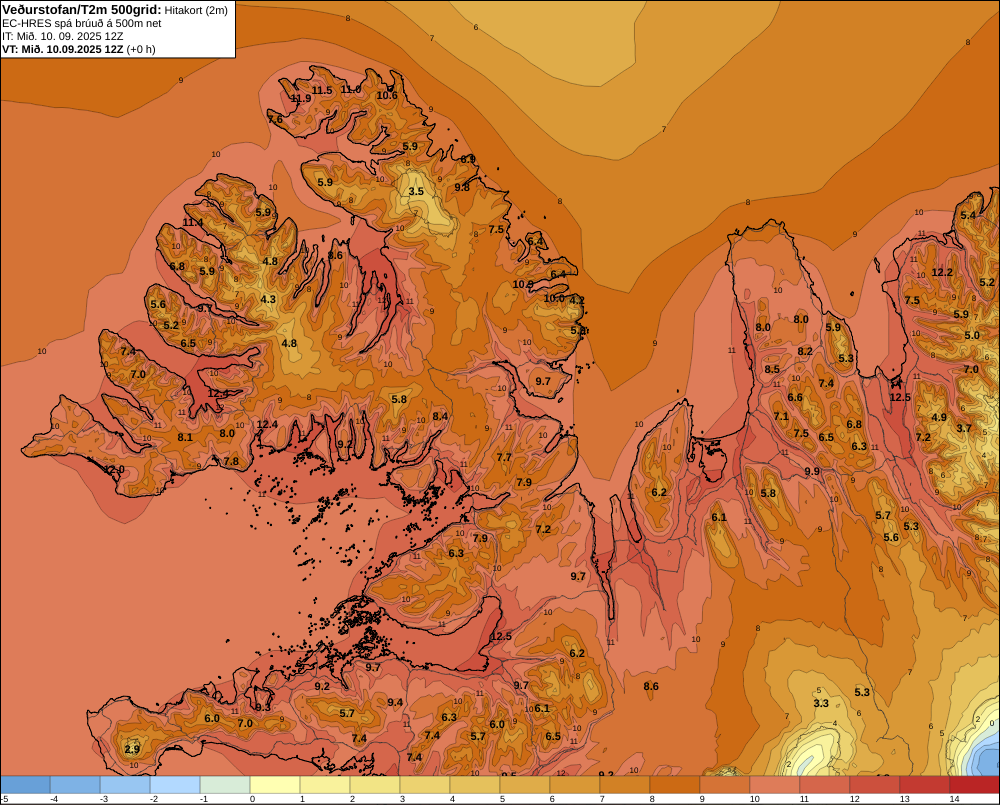Click the legend tick label 0

coord(253,799)
